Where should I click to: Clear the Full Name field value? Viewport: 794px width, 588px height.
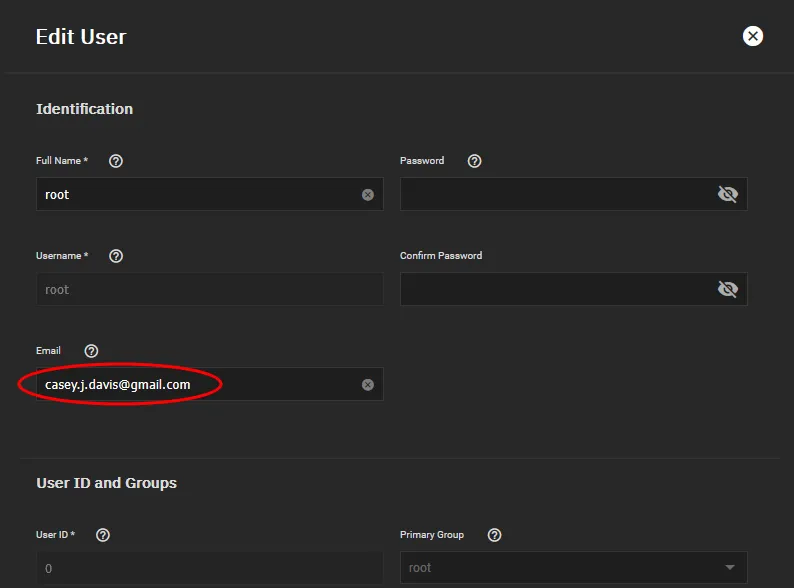368,195
